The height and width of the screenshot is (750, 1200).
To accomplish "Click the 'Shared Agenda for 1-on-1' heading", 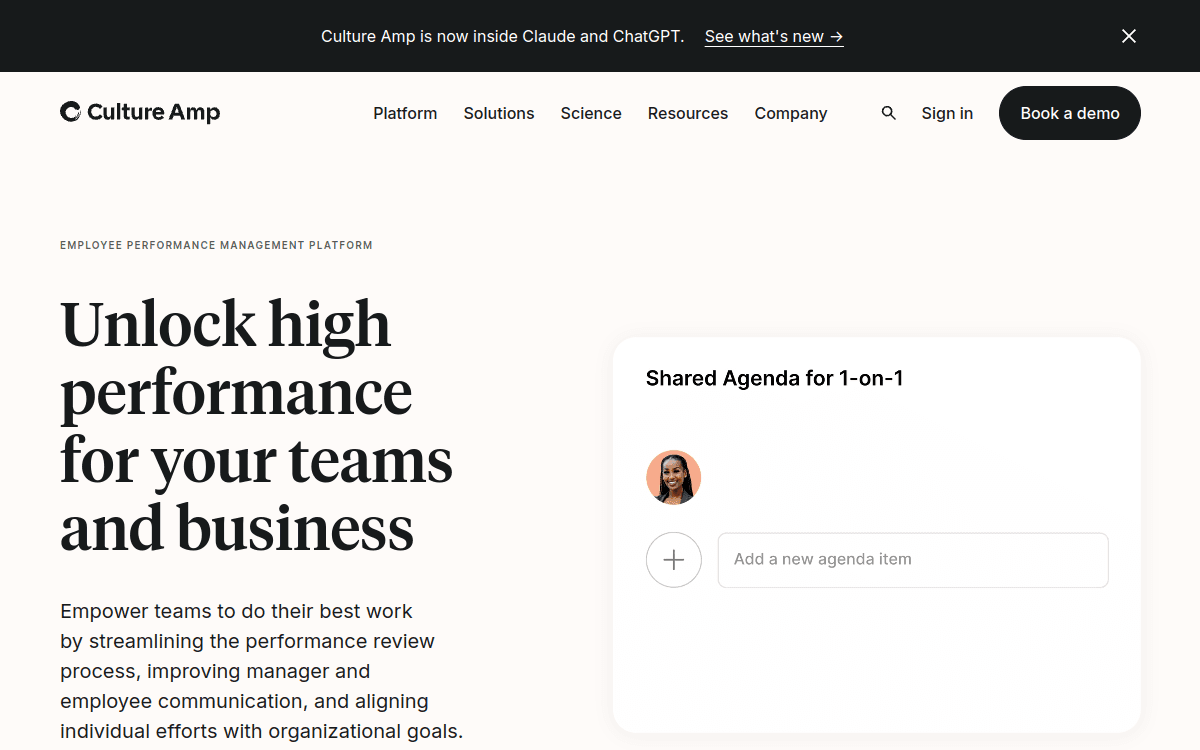I will [x=775, y=378].
